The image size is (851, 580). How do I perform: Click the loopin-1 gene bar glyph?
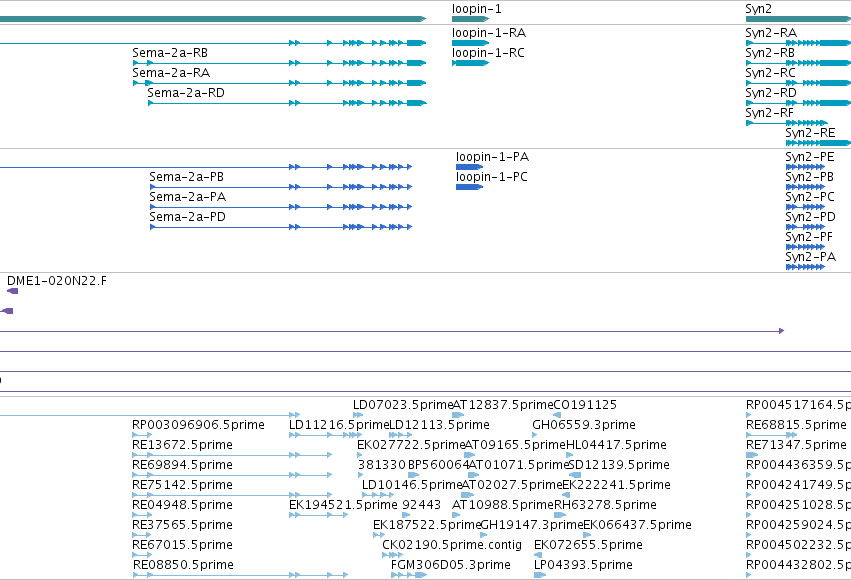pos(470,19)
